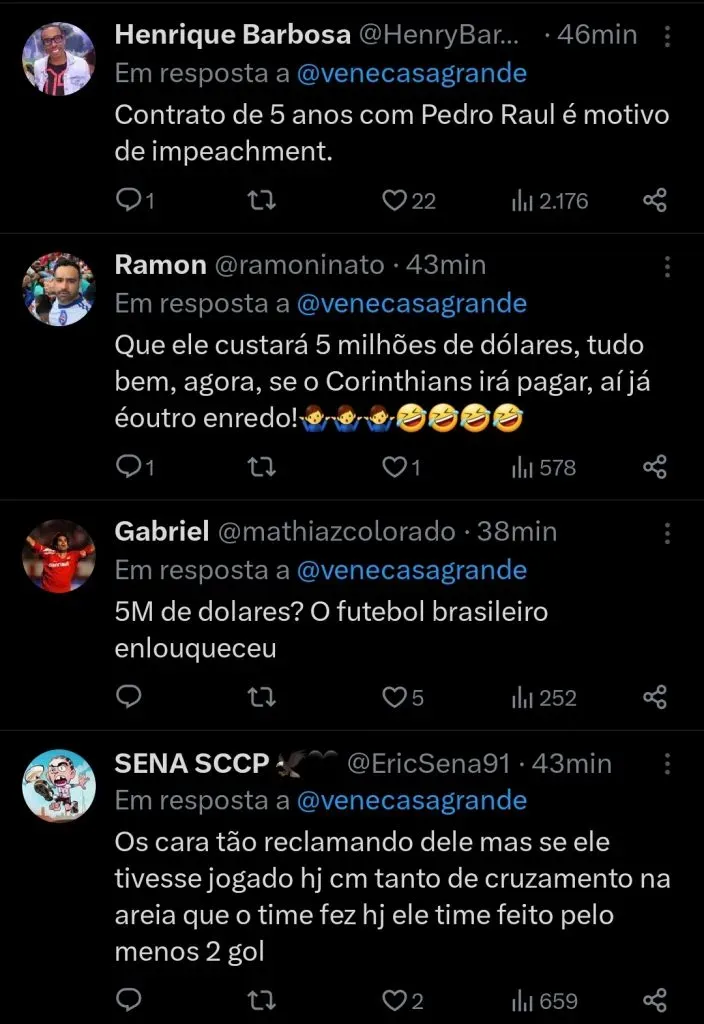Click the reply icon on Gabriel's tweet
The image size is (704, 1024).
click(x=127, y=697)
